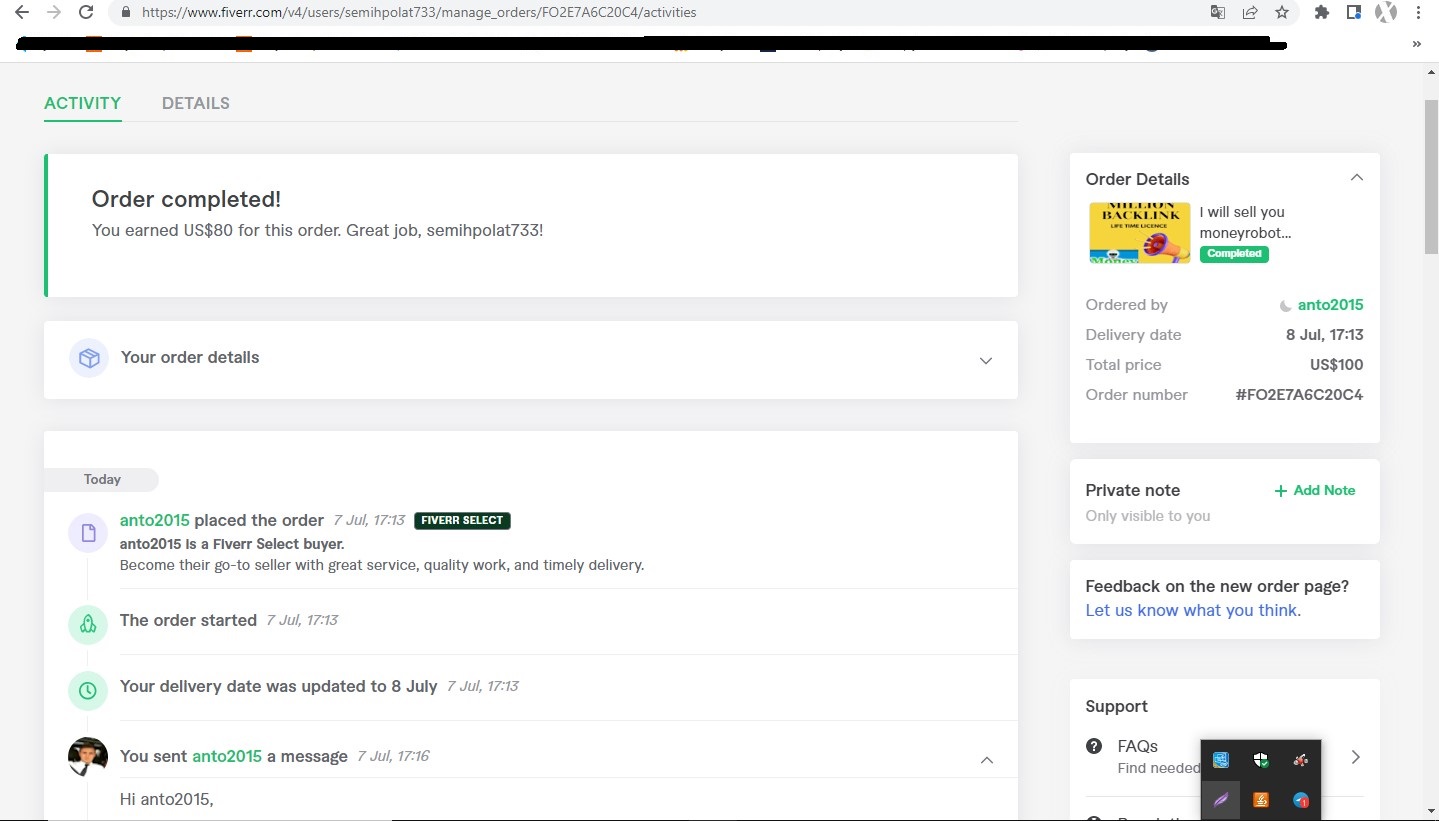Click The order started entry text
Image resolution: width=1439 pixels, height=821 pixels.
tap(188, 620)
